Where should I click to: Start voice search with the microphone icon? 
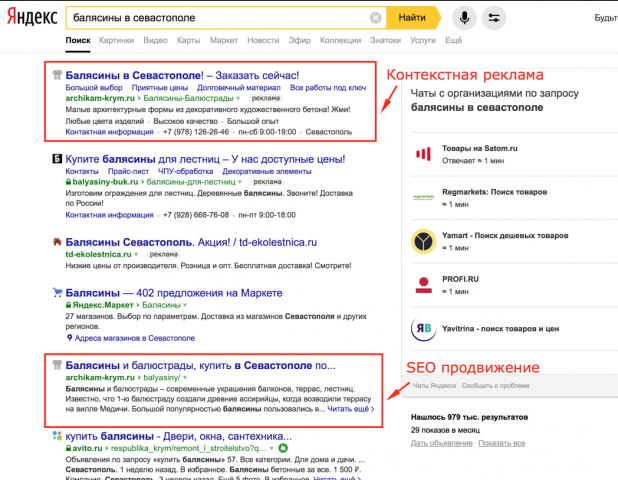[x=464, y=18]
